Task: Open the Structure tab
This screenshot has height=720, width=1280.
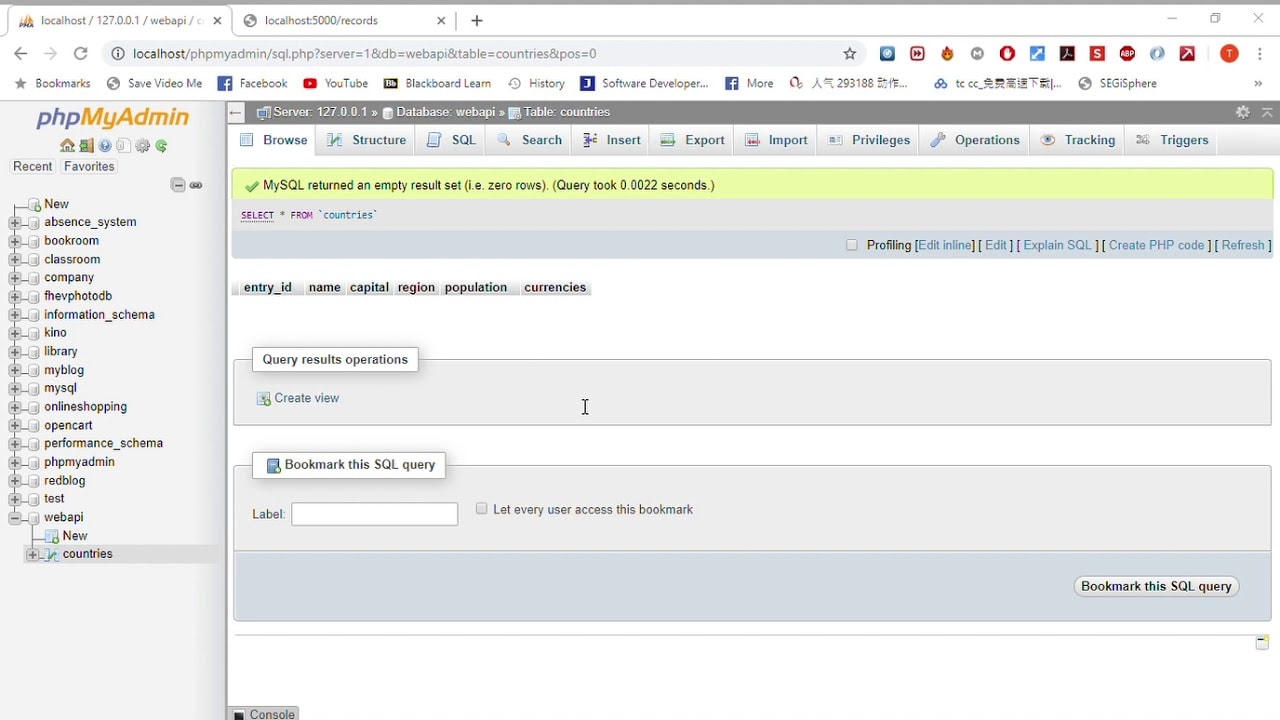Action: (x=367, y=140)
